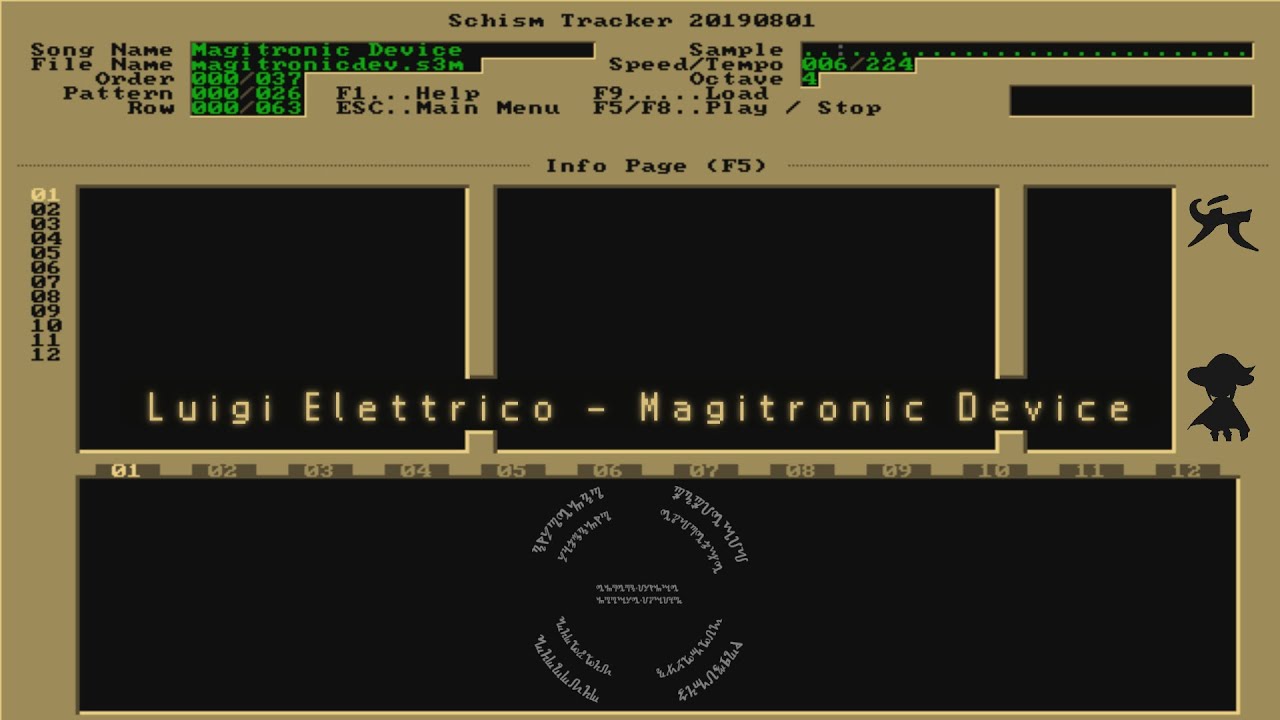The image size is (1280, 720).
Task: Select channel 05 in the vertical channel list
Action: pyautogui.click(x=46, y=253)
